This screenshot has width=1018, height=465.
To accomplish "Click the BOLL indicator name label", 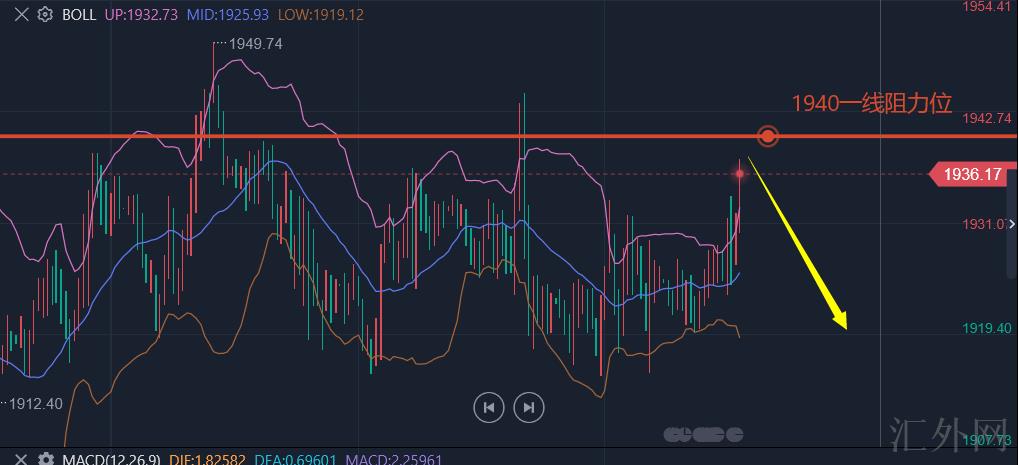I will (79, 14).
